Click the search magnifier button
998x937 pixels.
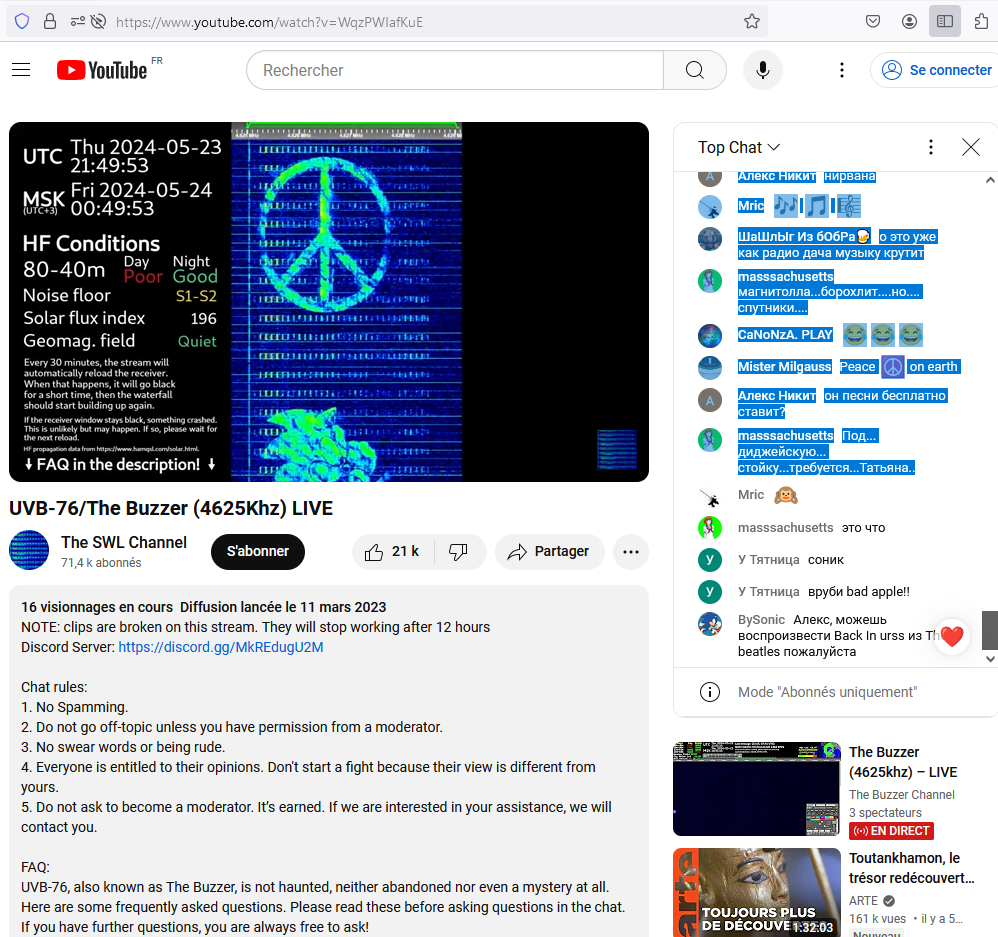tap(694, 70)
